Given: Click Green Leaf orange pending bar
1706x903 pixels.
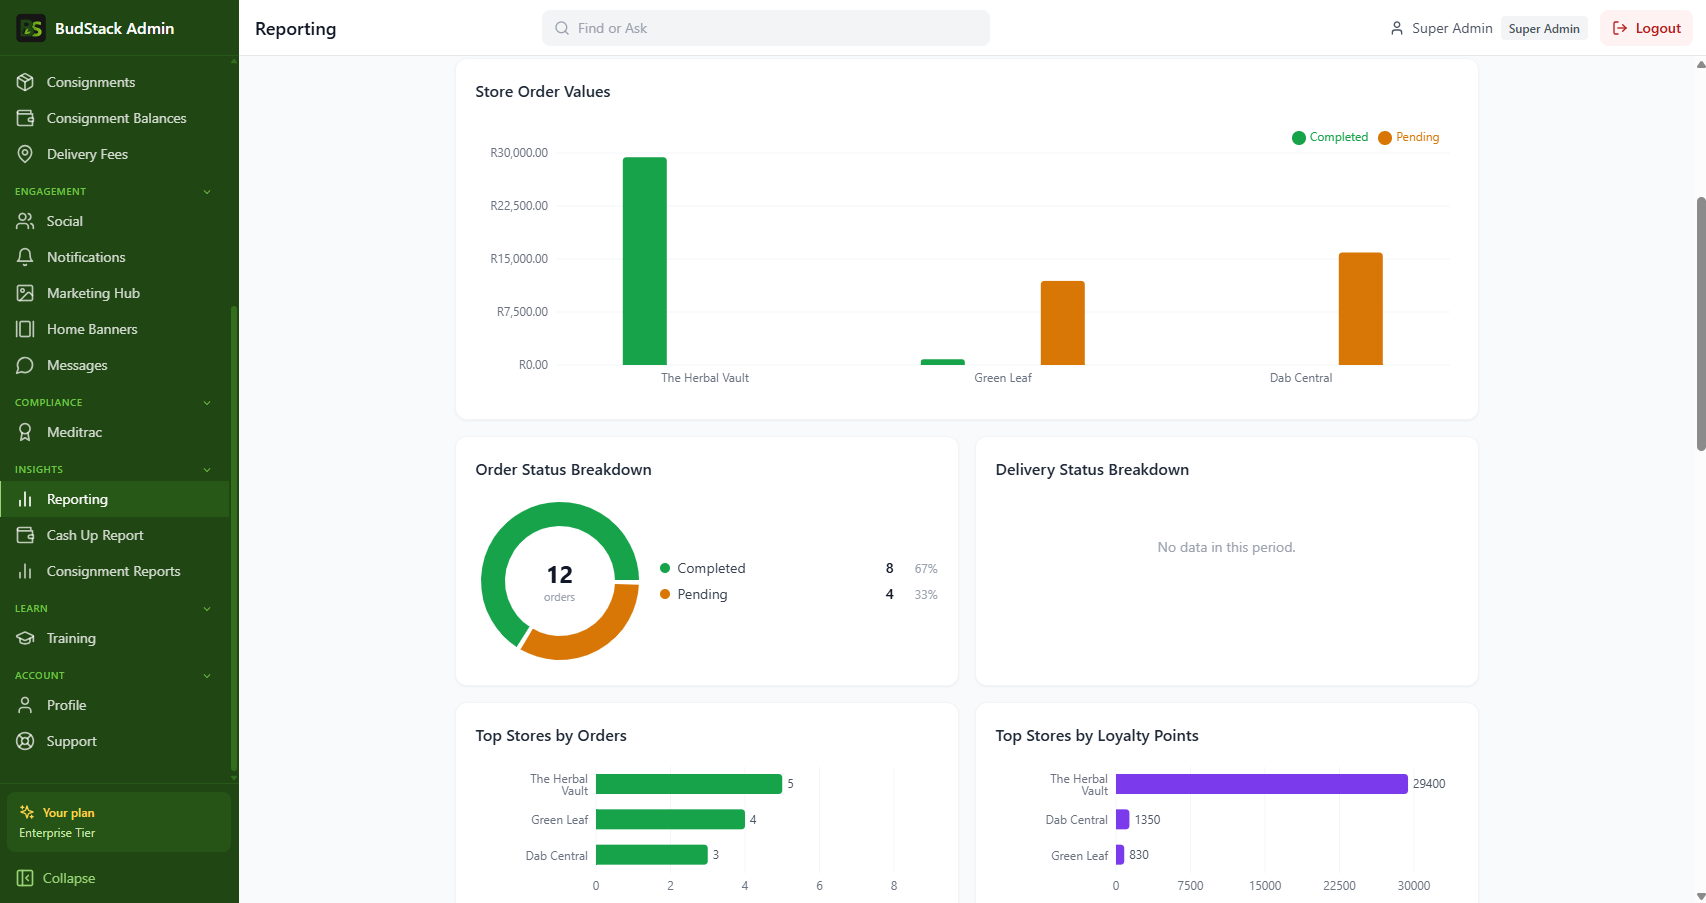Looking at the screenshot, I should click(1063, 323).
